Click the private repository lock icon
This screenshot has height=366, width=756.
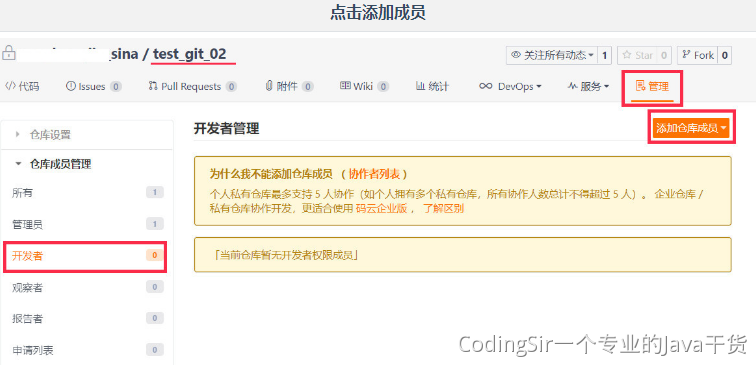pyautogui.click(x=8, y=53)
